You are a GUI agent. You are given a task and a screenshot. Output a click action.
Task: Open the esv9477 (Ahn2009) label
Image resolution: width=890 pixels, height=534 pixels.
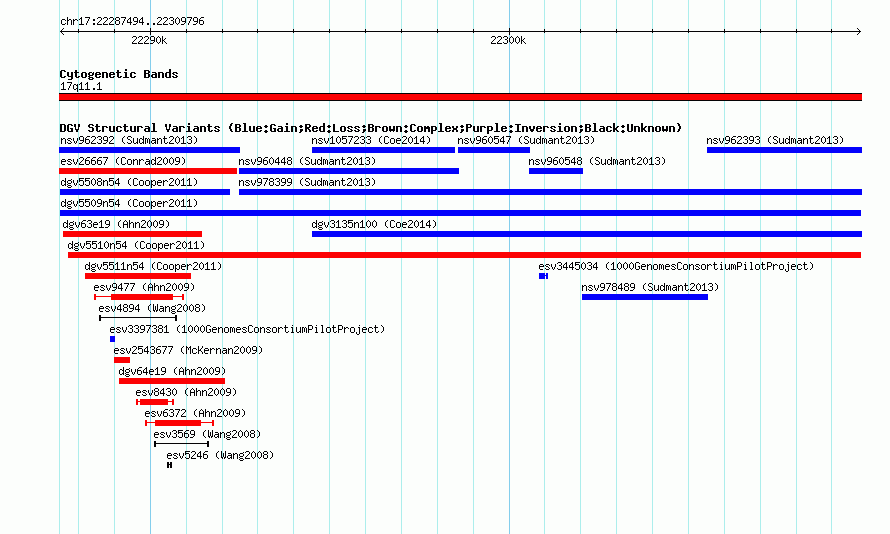144,287
